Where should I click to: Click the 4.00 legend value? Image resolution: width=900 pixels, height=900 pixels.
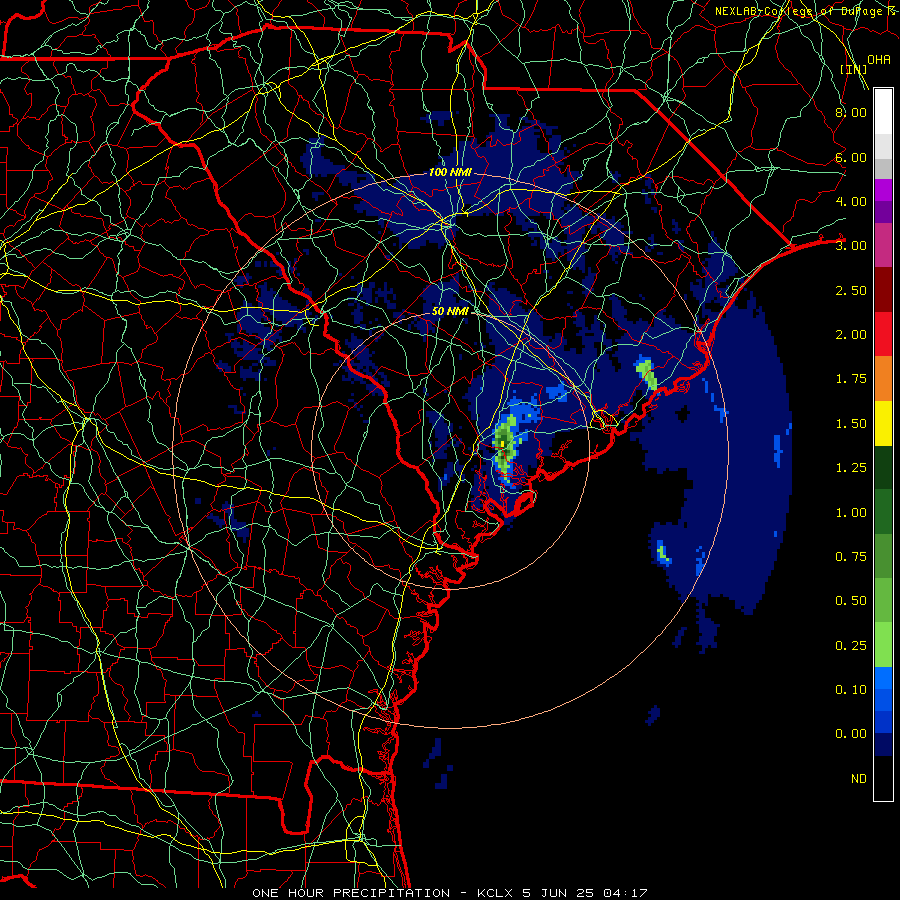click(850, 201)
